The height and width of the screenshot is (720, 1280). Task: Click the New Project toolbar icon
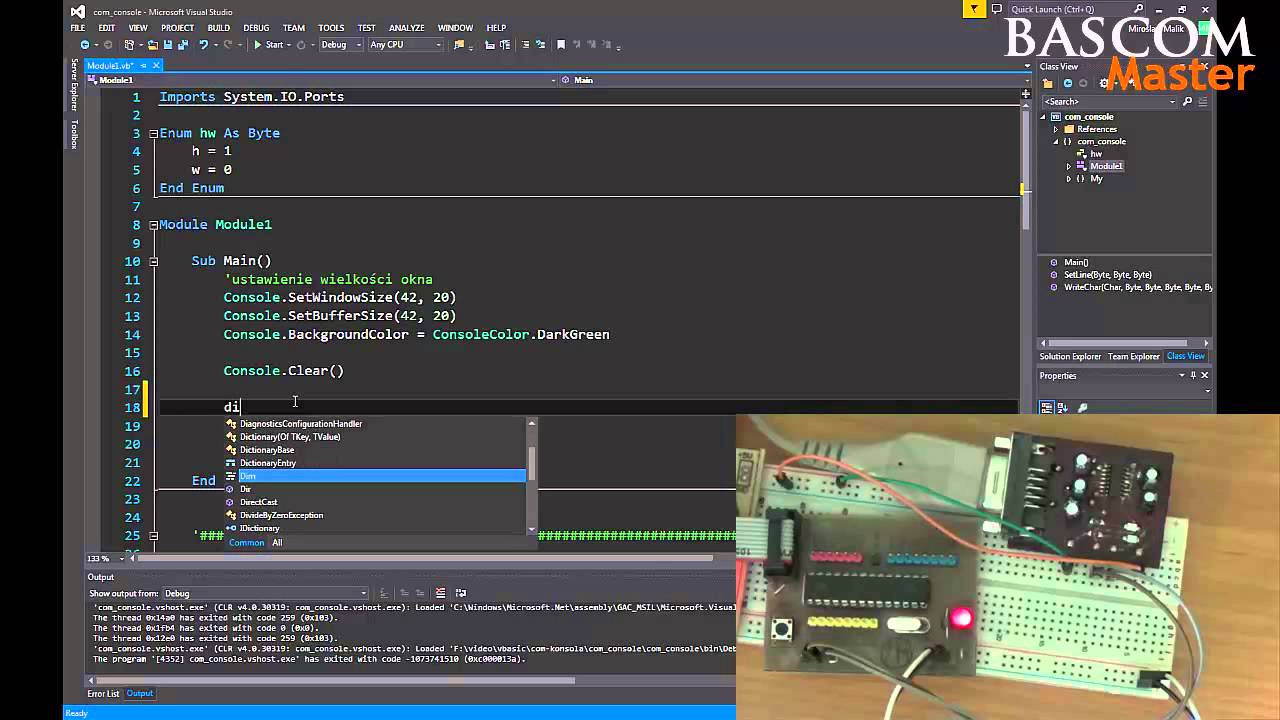point(129,45)
